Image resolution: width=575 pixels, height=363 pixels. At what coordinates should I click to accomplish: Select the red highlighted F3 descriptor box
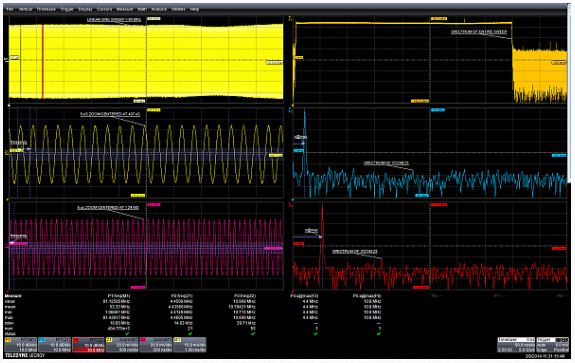88,345
